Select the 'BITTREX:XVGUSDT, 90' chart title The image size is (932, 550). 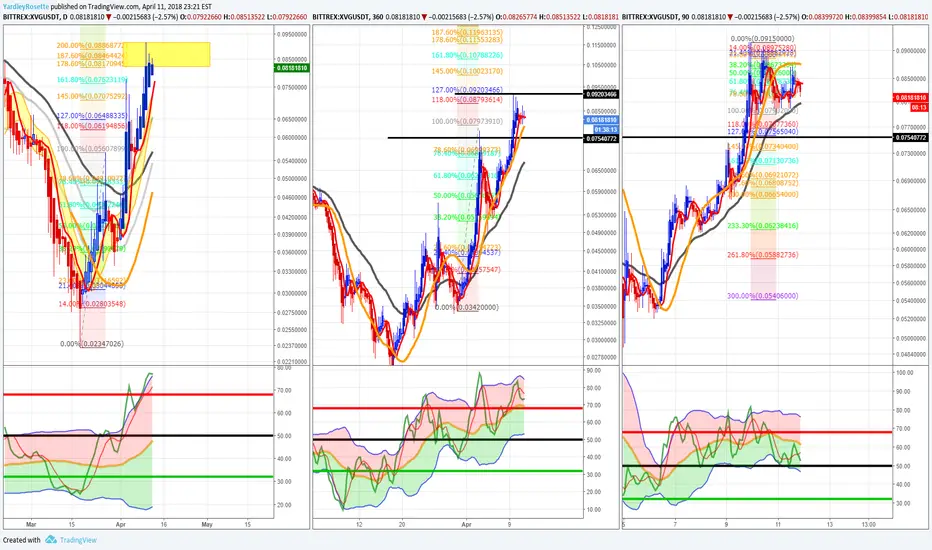point(656,17)
